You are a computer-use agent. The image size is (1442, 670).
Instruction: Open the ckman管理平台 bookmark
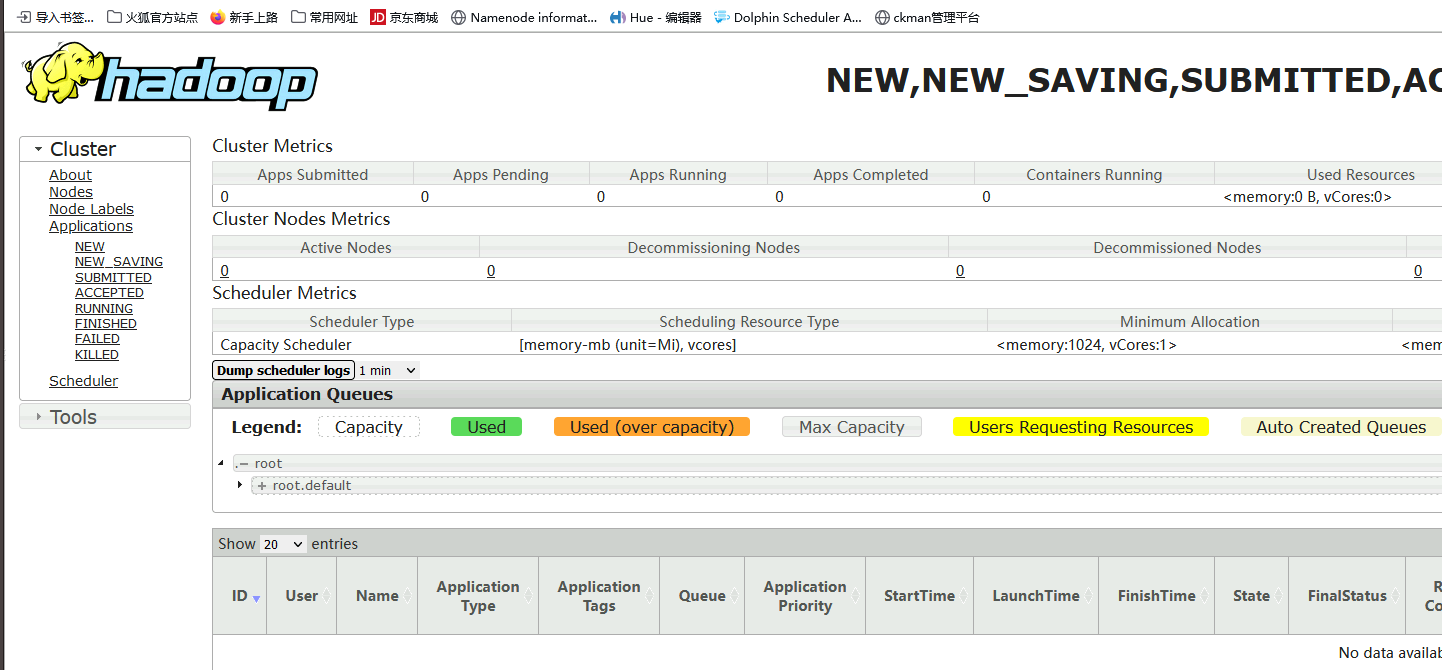click(927, 17)
